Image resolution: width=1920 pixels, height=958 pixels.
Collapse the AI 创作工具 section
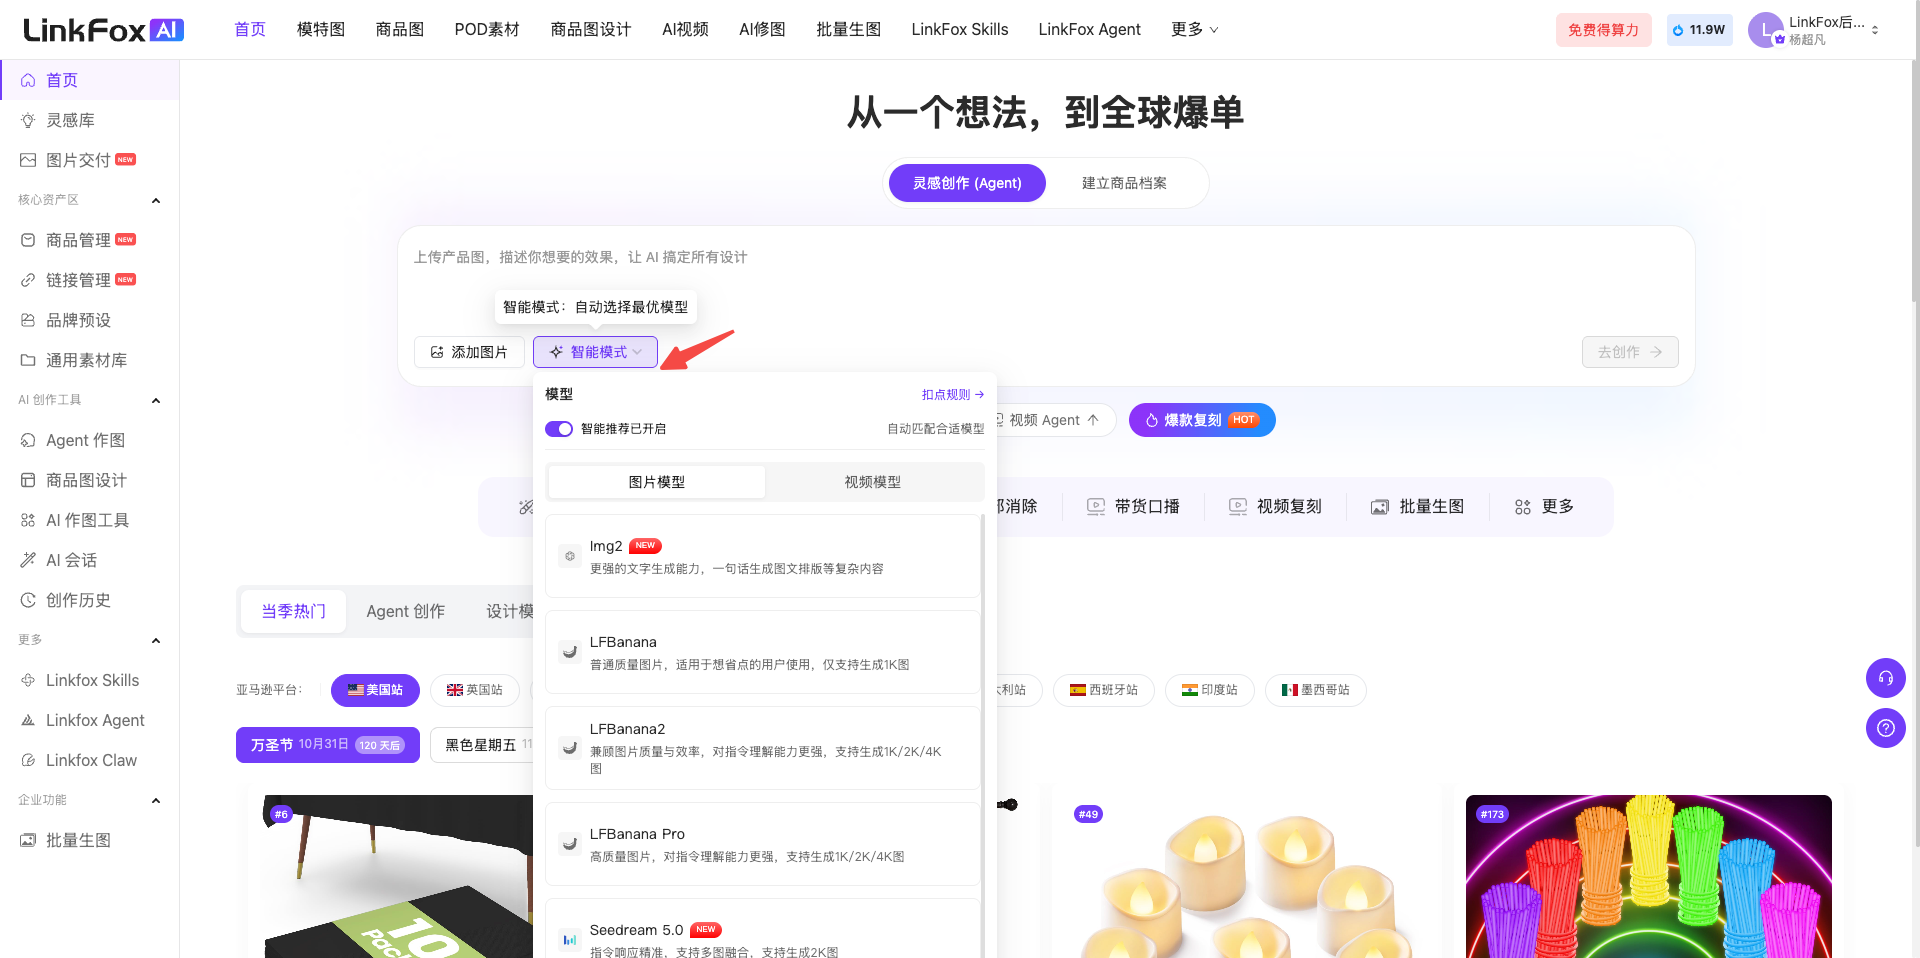click(x=156, y=400)
